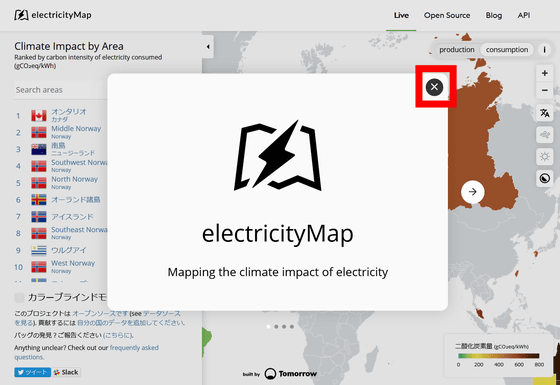560x385 pixels.
Task: Open the bug report こちらに link
Action: coord(118,335)
